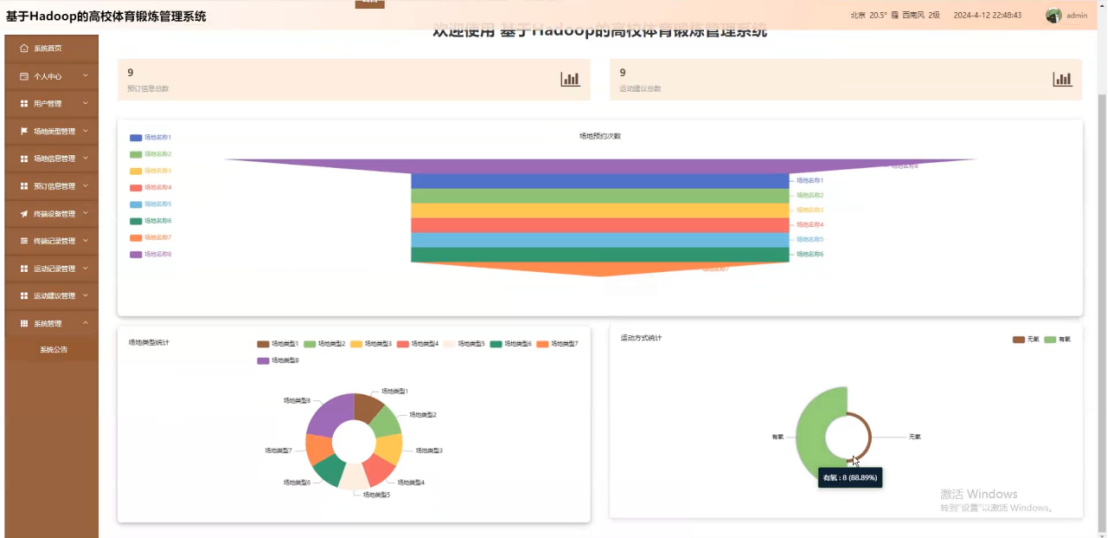The height and width of the screenshot is (538, 1108).
Task: Click the grid icon beside 用户管理
Action: pyautogui.click(x=24, y=103)
